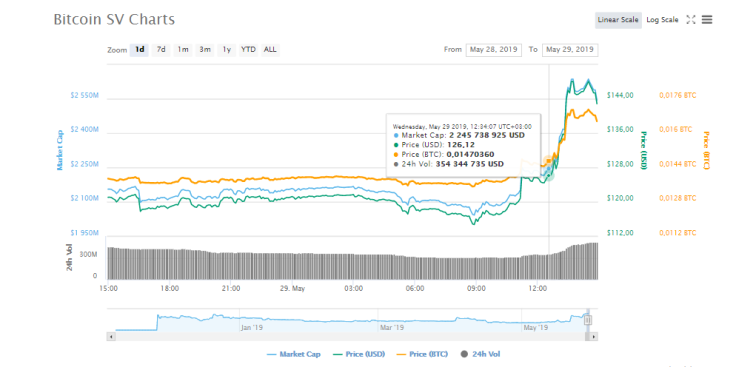Select the 1y zoom range

227,50
